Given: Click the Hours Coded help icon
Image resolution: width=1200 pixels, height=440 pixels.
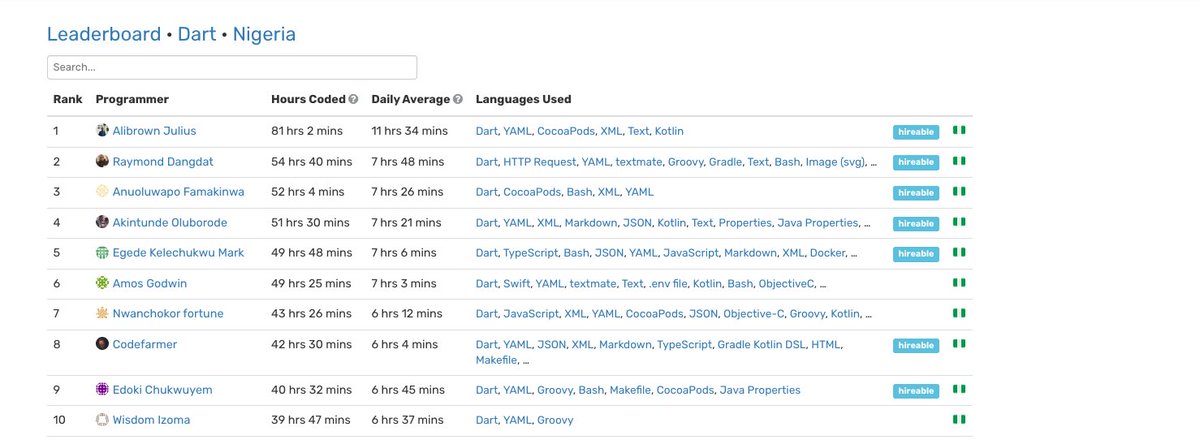Looking at the screenshot, I should pos(353,100).
